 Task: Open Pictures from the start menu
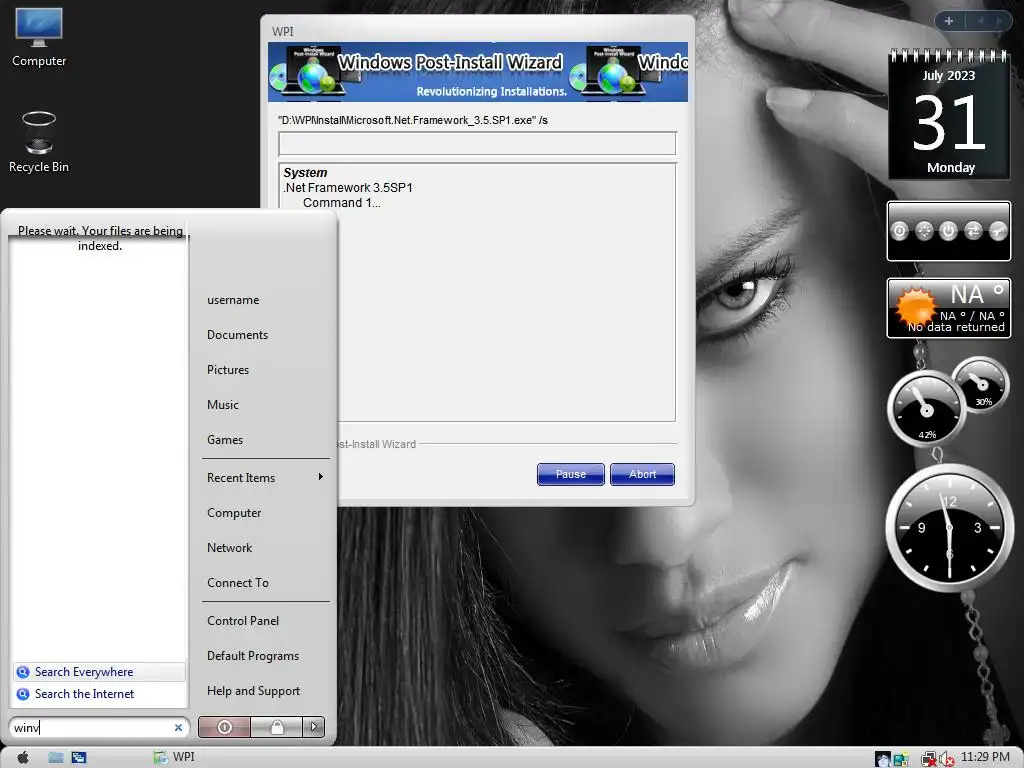click(228, 370)
